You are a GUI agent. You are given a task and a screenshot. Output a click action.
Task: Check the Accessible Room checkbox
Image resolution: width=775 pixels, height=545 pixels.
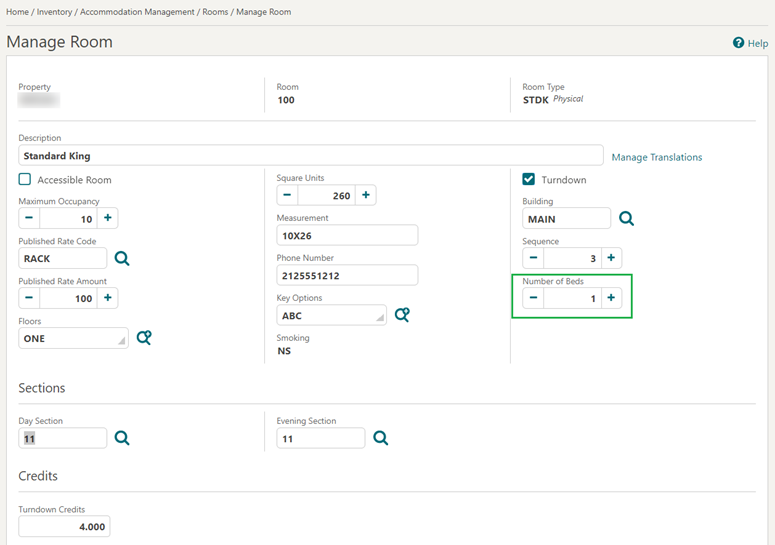point(25,179)
